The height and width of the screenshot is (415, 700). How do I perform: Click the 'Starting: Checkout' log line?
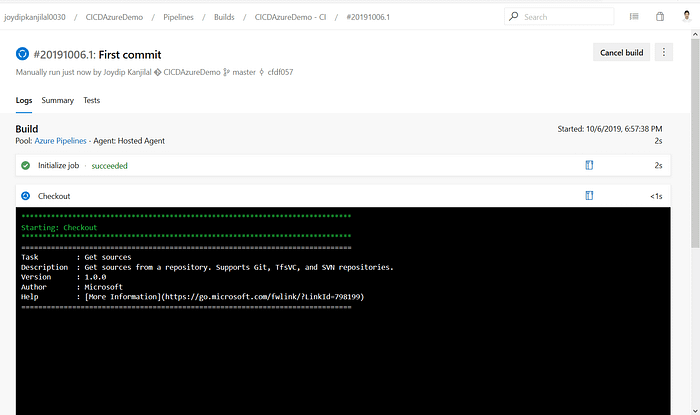click(x=59, y=227)
